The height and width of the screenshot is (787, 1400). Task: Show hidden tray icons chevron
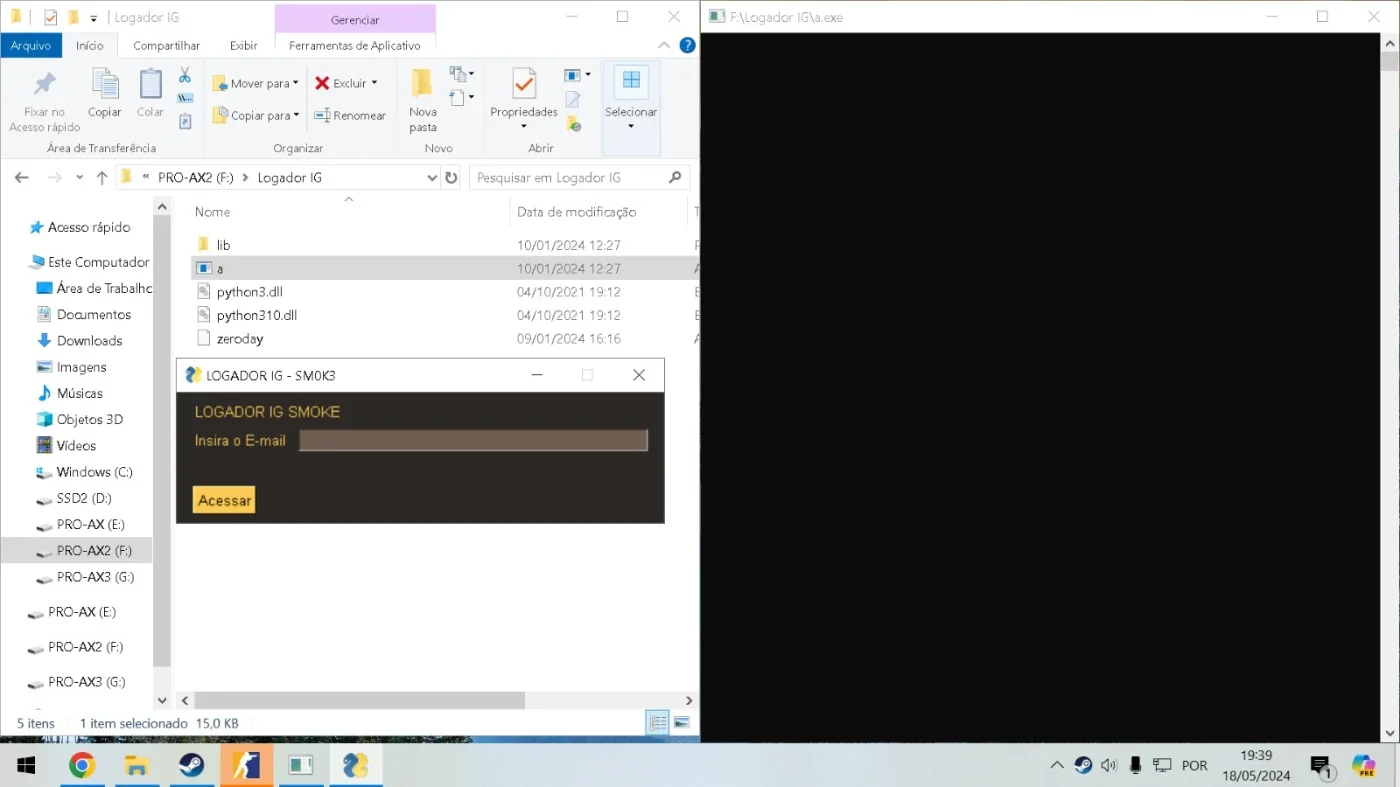click(x=1057, y=766)
